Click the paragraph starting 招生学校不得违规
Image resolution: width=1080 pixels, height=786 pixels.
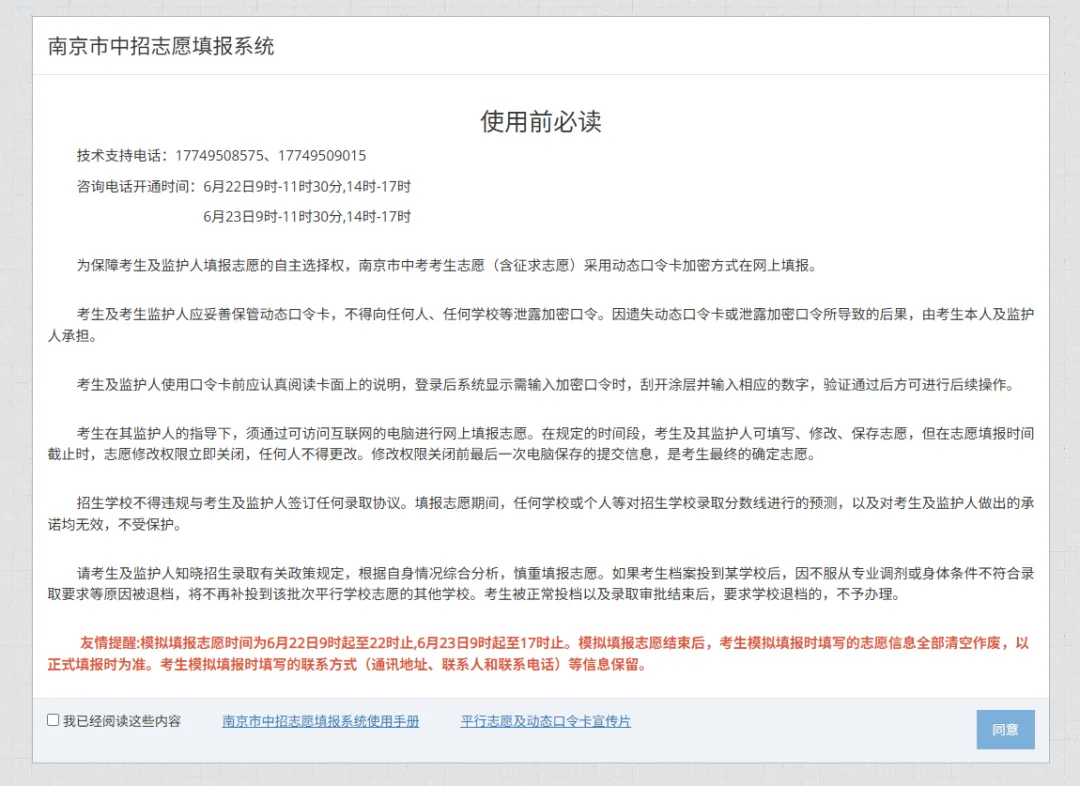click(x=541, y=514)
